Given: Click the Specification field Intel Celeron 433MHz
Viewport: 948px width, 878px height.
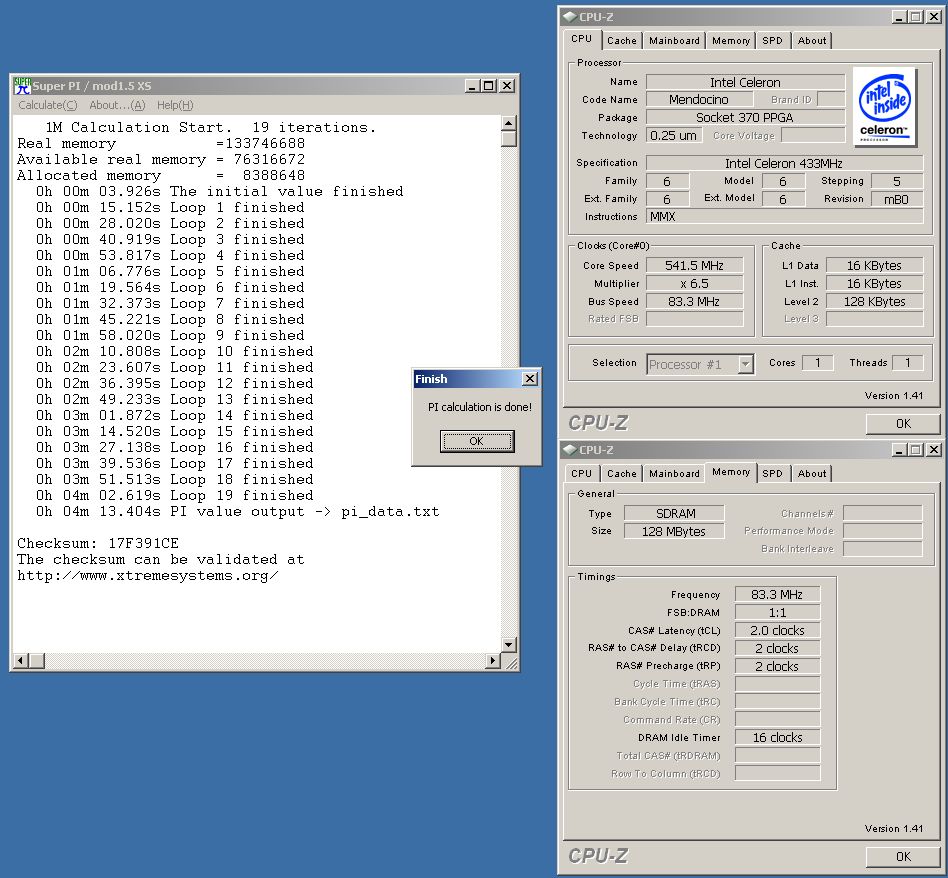Looking at the screenshot, I should [x=784, y=163].
